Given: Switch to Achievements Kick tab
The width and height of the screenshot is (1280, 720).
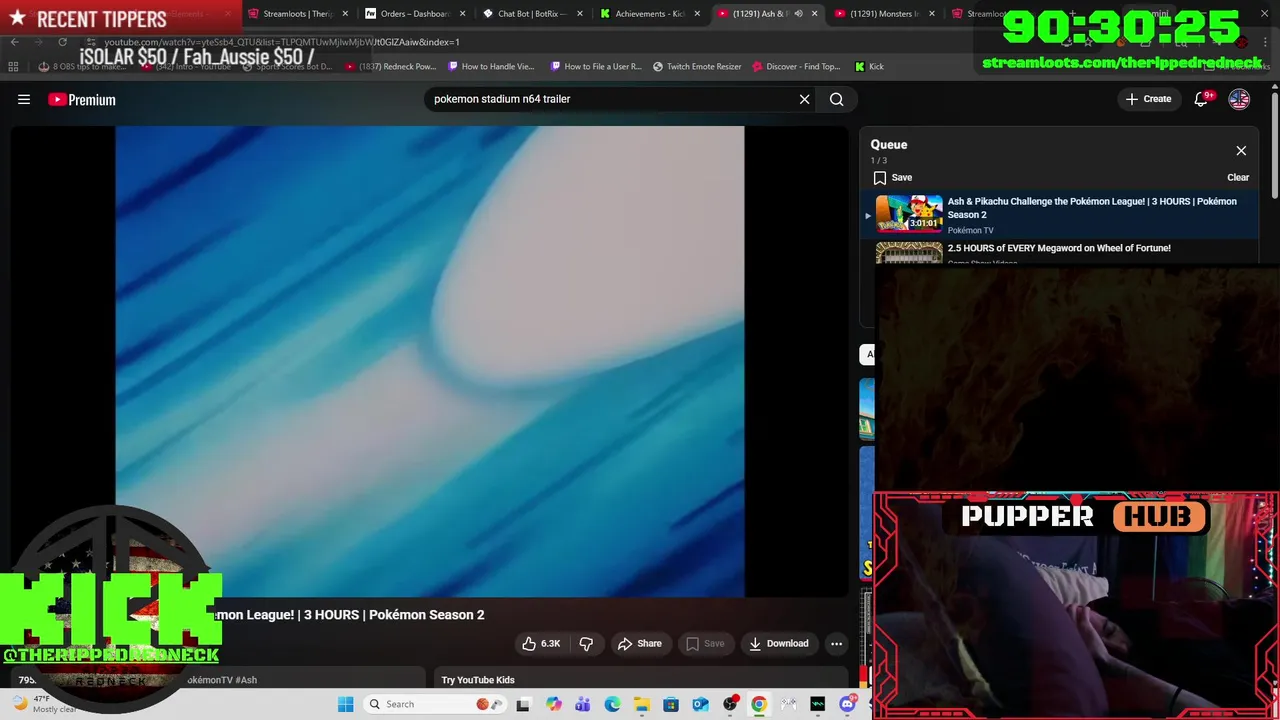Looking at the screenshot, I should [x=650, y=14].
